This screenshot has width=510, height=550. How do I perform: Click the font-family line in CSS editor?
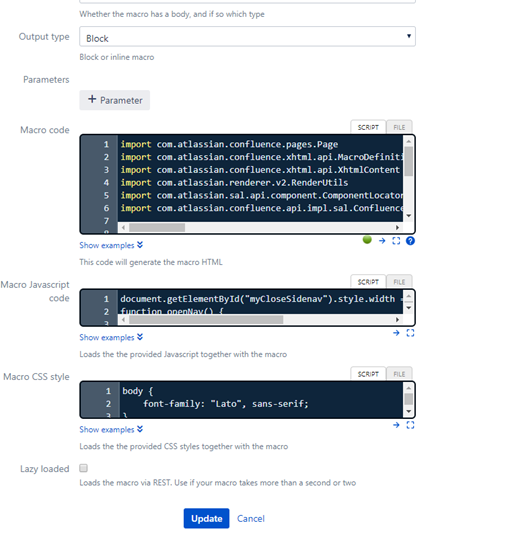226,404
